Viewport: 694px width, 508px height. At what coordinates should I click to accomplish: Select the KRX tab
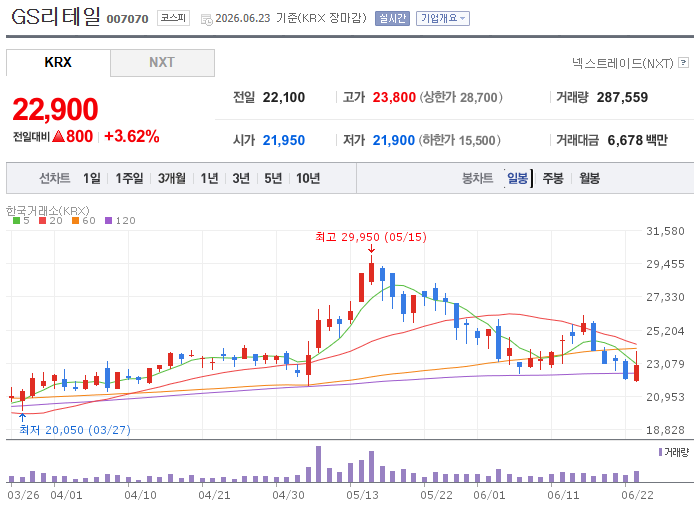click(x=58, y=62)
